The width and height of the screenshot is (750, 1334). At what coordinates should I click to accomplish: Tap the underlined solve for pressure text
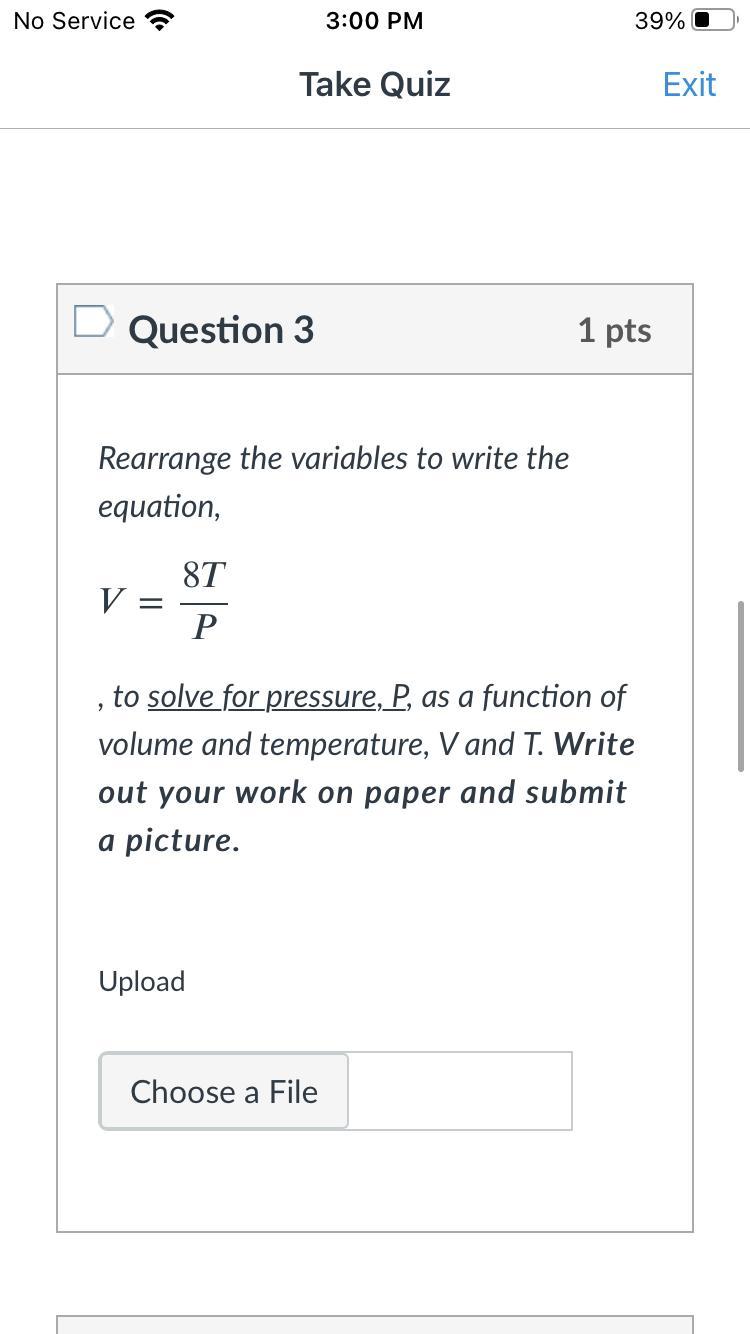coord(279,696)
